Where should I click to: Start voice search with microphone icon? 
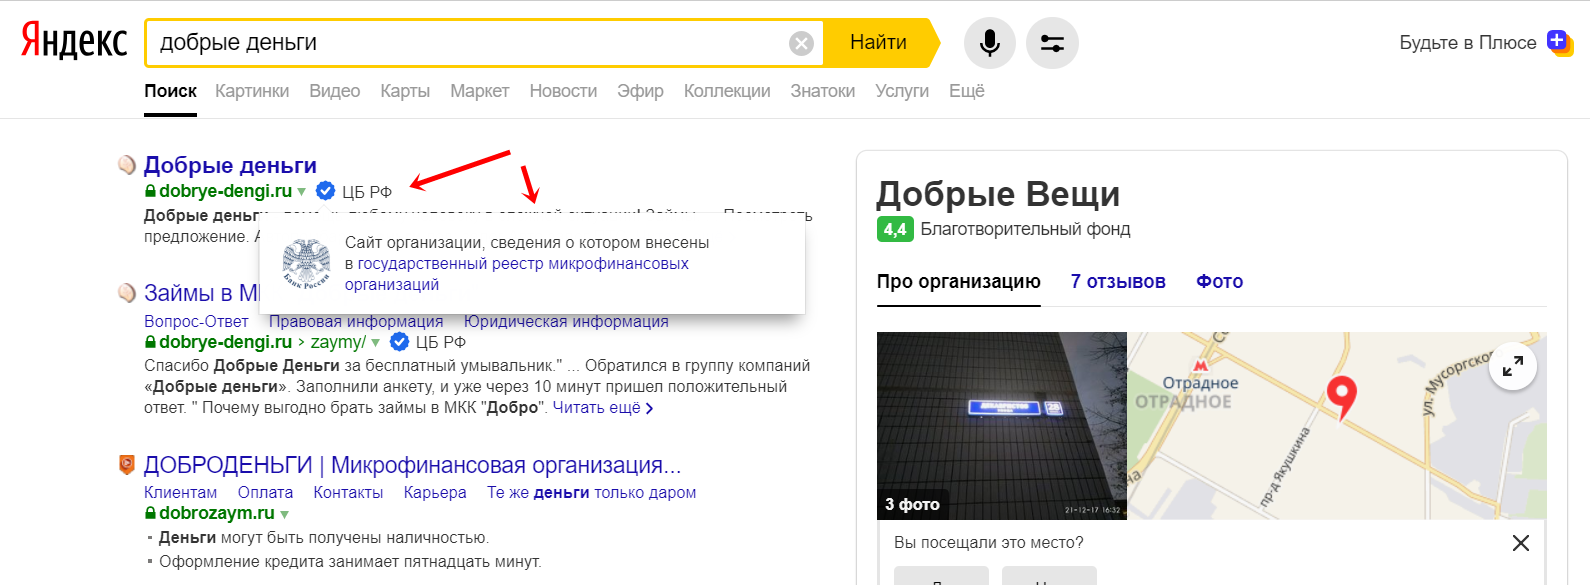(x=990, y=43)
